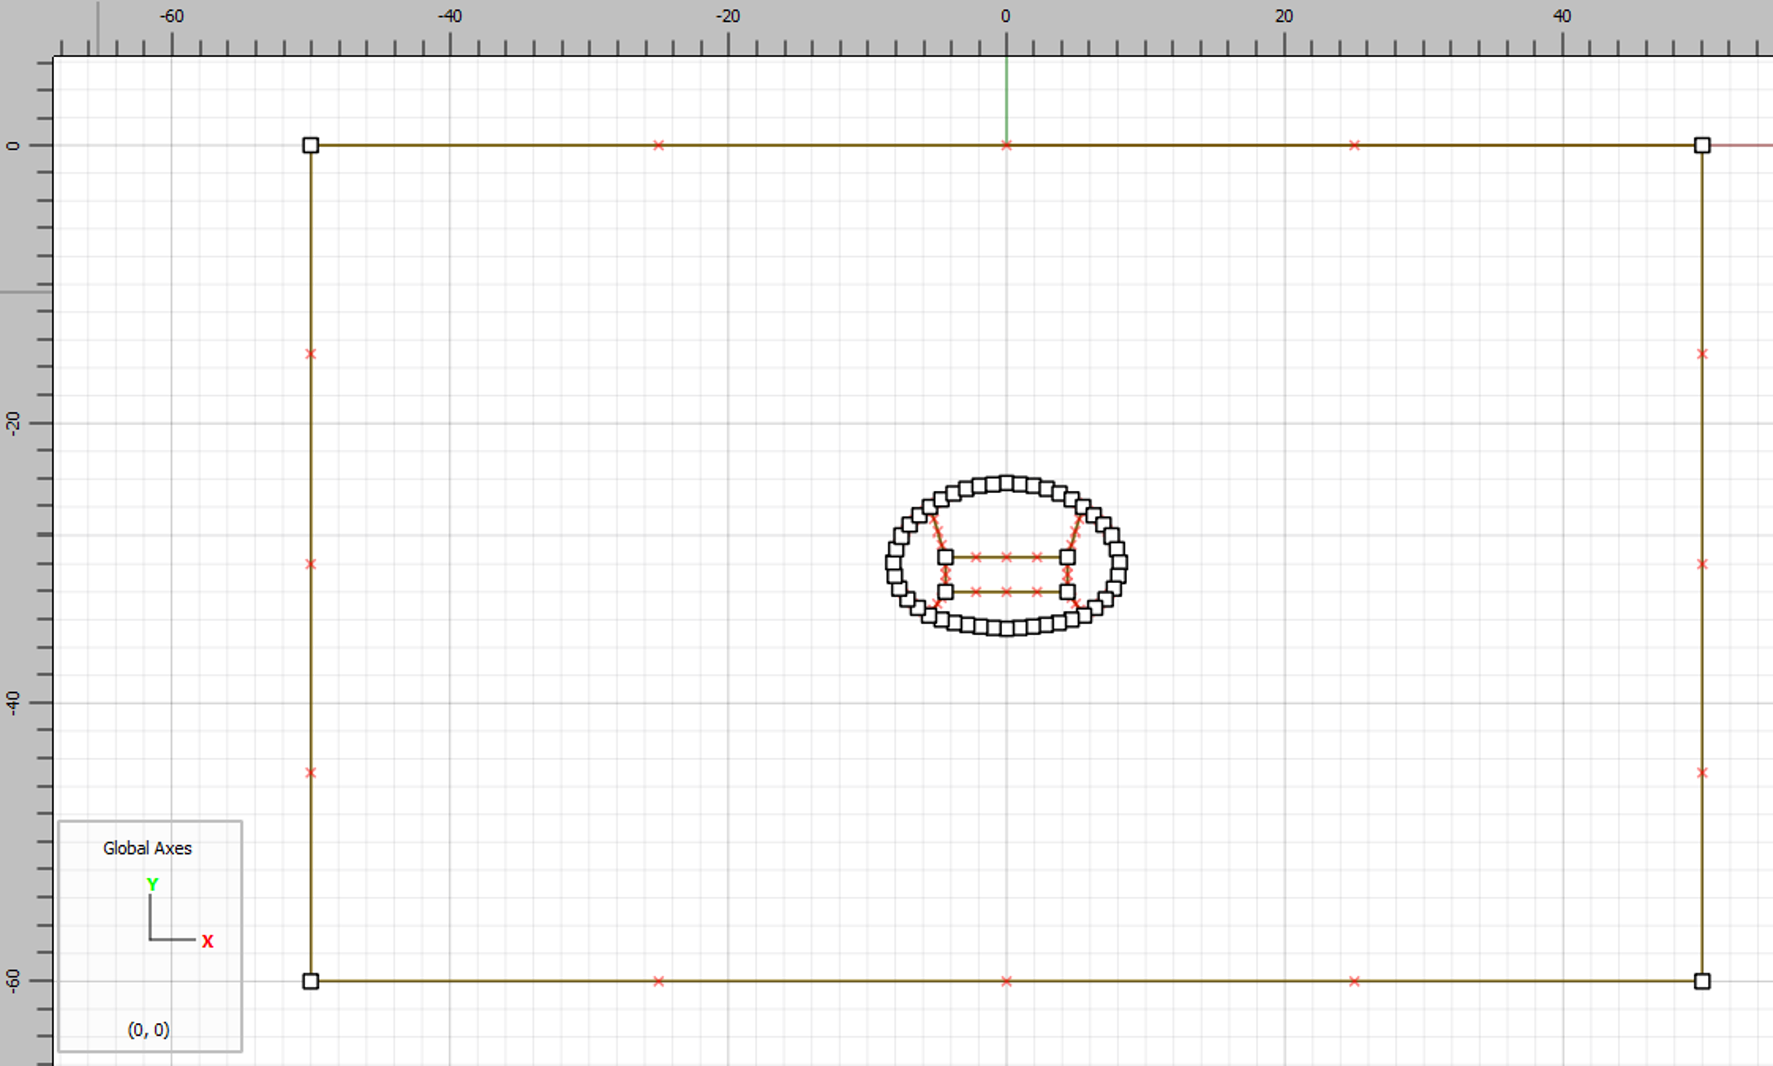Click the top-left corner vertex of outer boundary
Screen dimensions: 1773x1066
click(311, 146)
